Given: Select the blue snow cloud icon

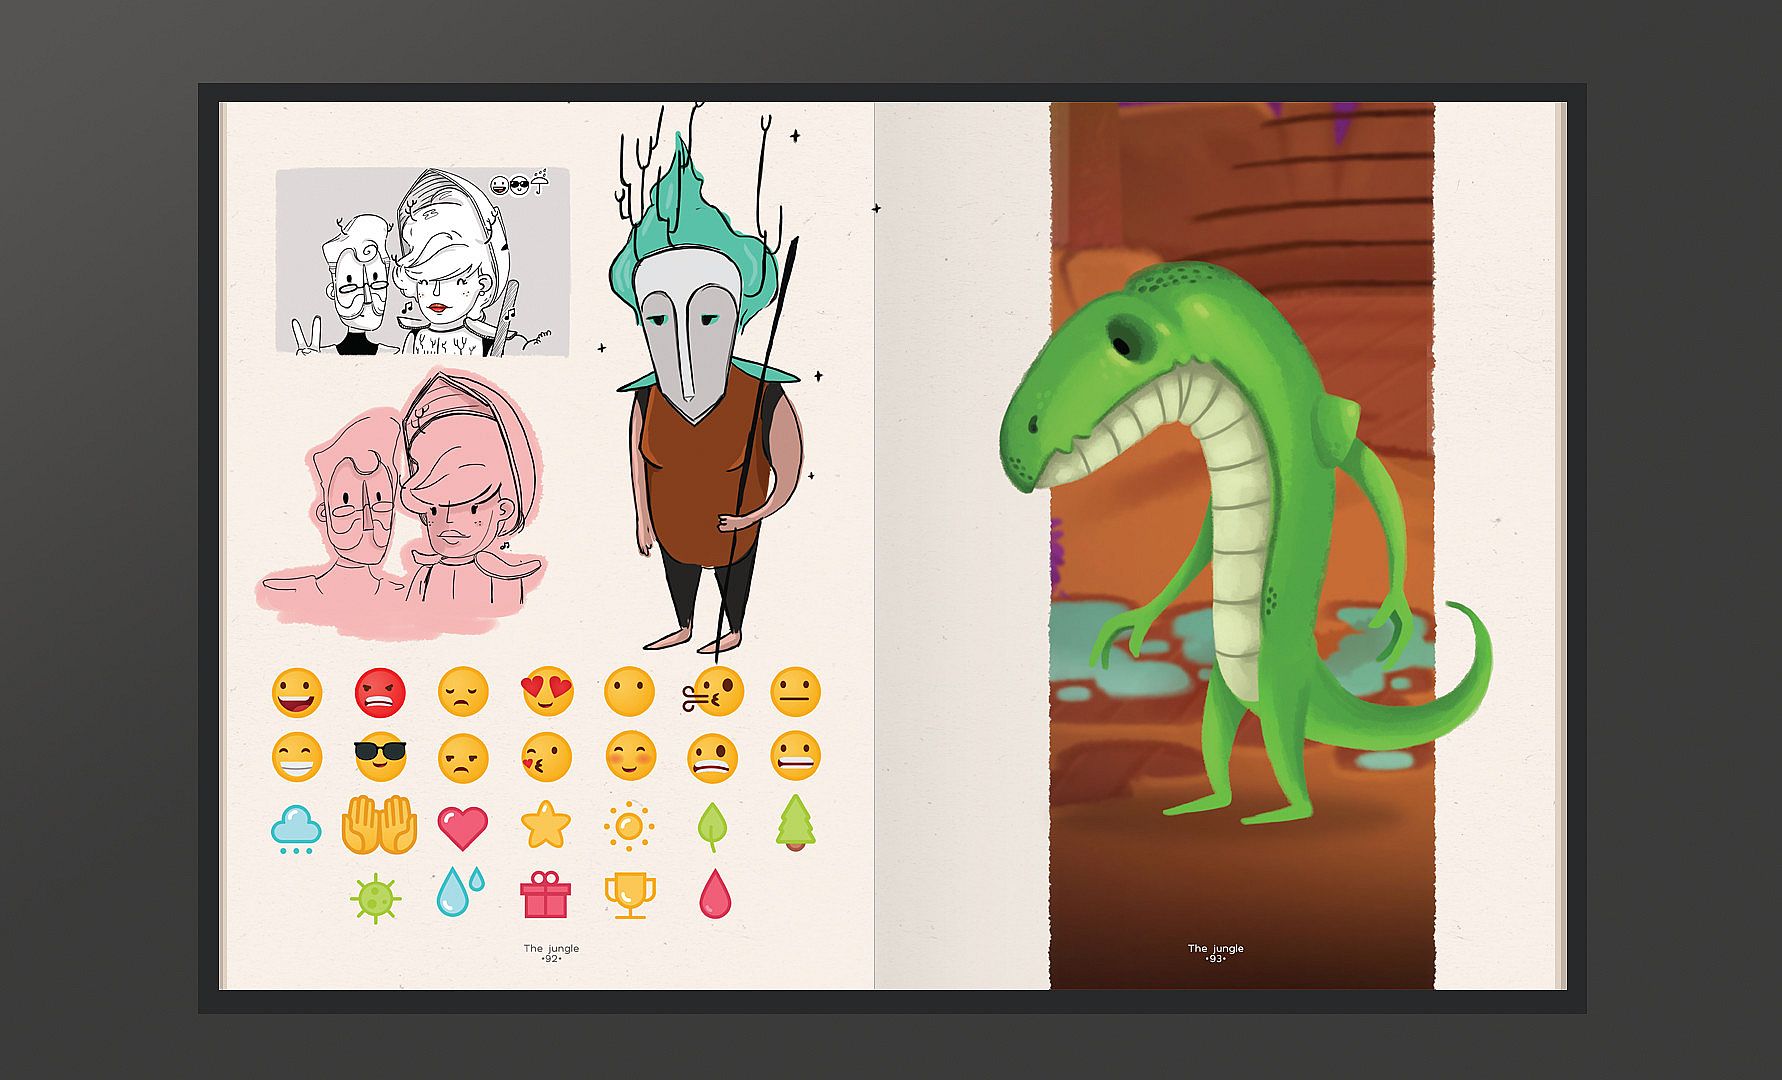Looking at the screenshot, I should click(296, 830).
